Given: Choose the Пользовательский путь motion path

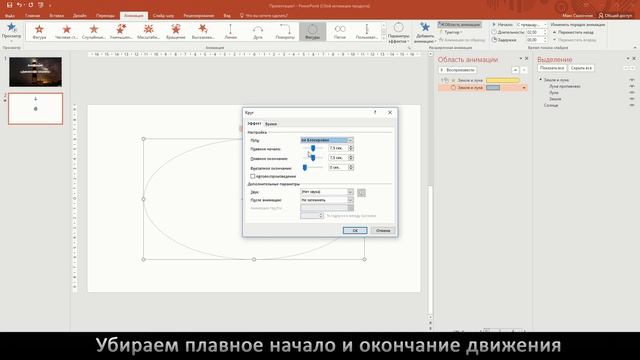Looking at the screenshot, I should (367, 32).
